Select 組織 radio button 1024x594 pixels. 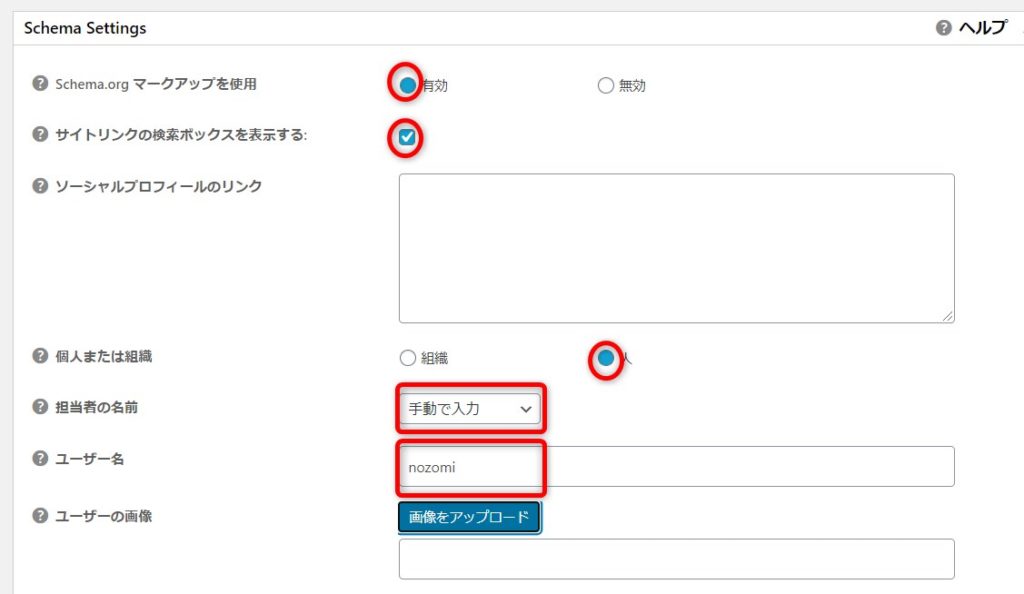(408, 358)
